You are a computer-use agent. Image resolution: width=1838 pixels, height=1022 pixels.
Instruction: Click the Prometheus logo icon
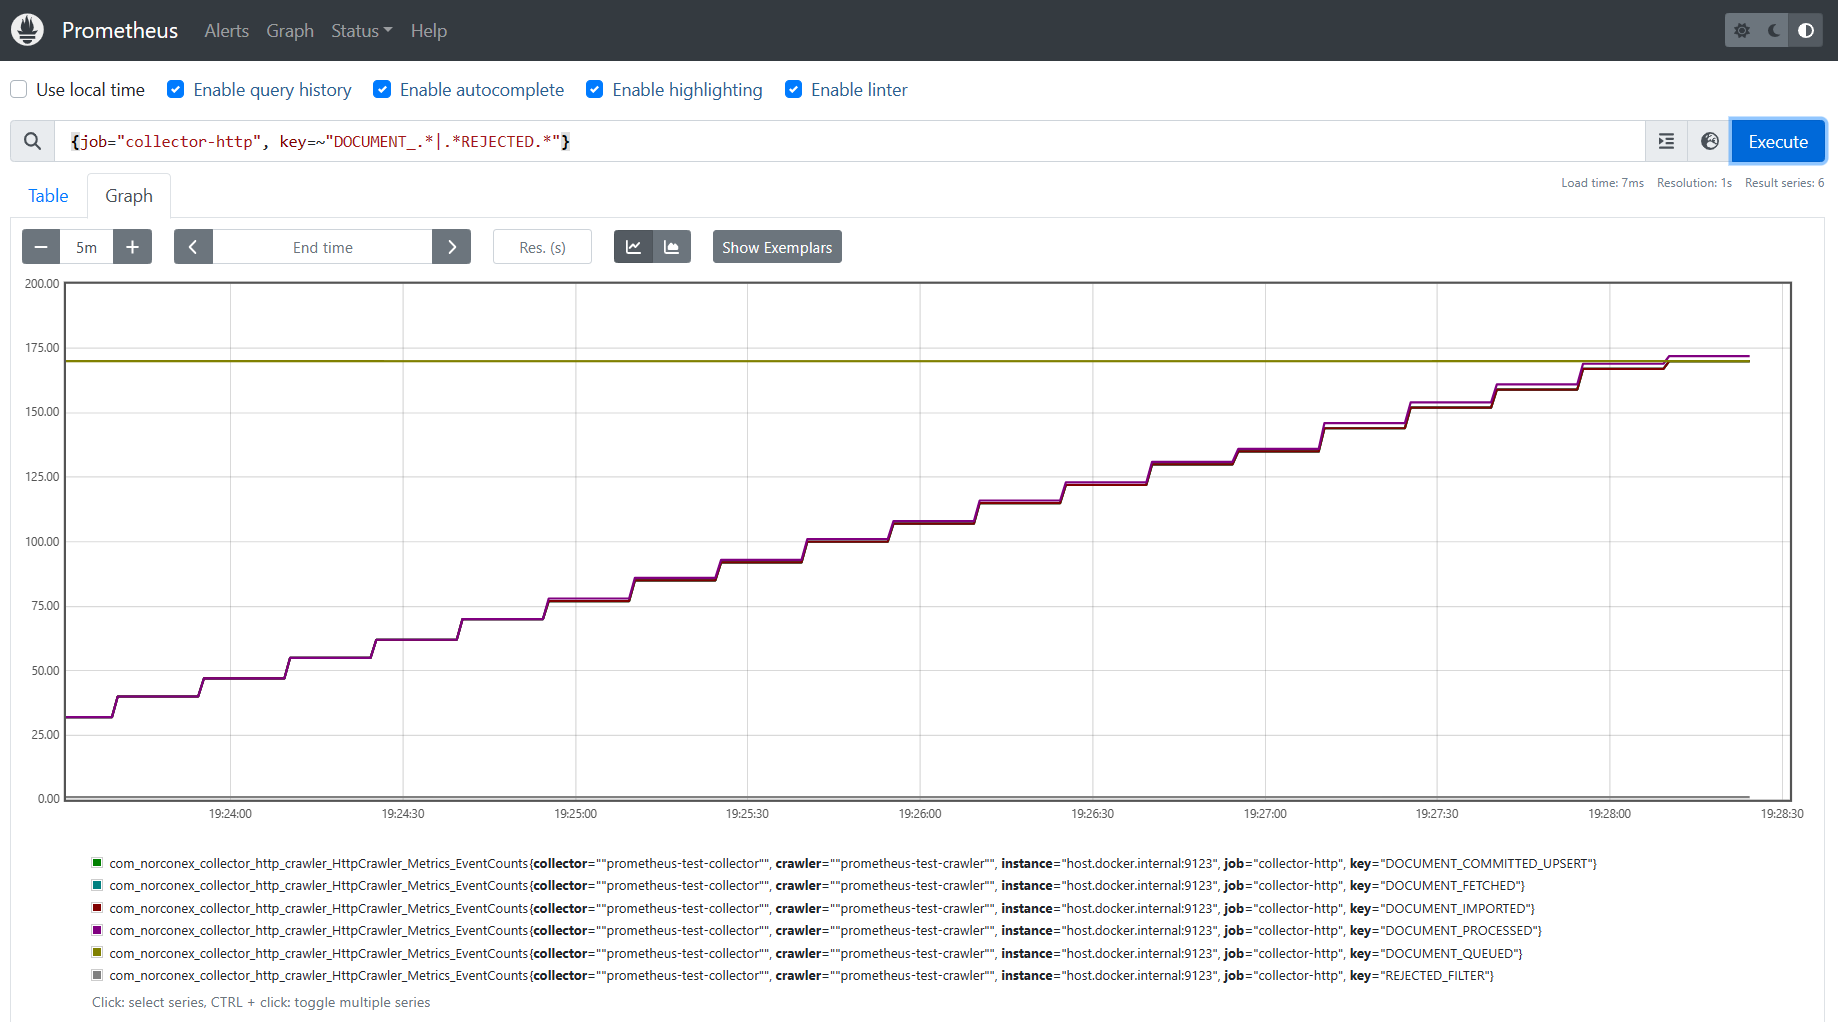(x=27, y=29)
